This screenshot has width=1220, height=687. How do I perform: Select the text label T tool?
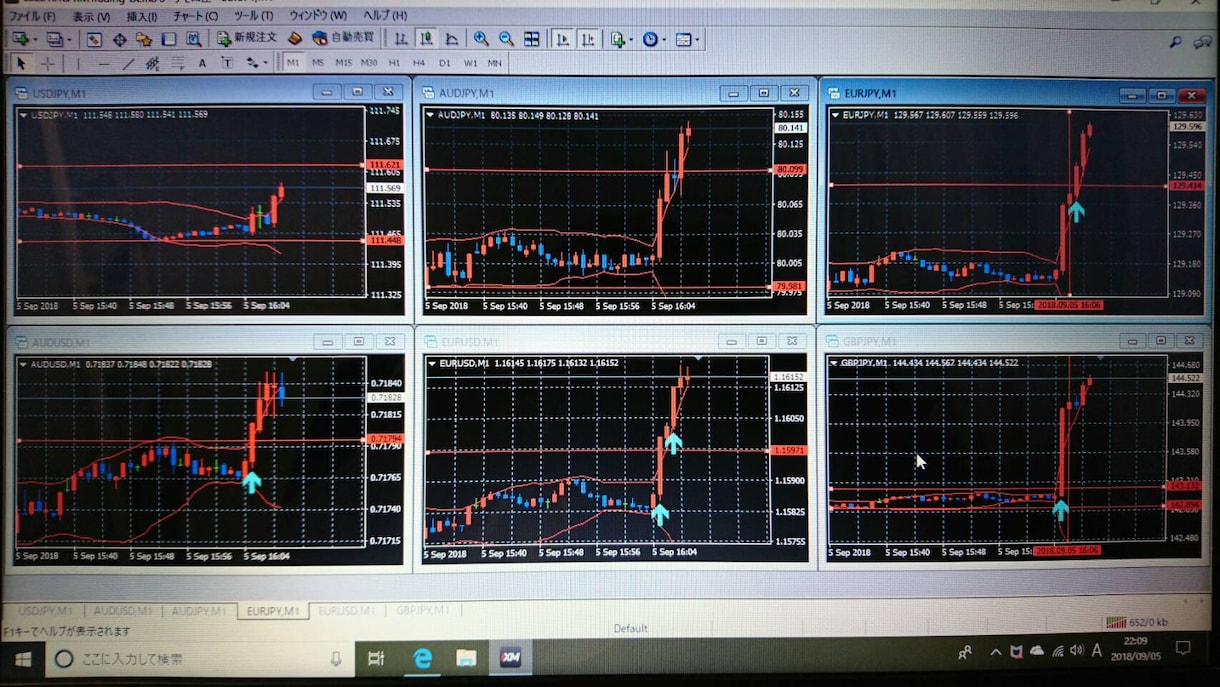[226, 63]
